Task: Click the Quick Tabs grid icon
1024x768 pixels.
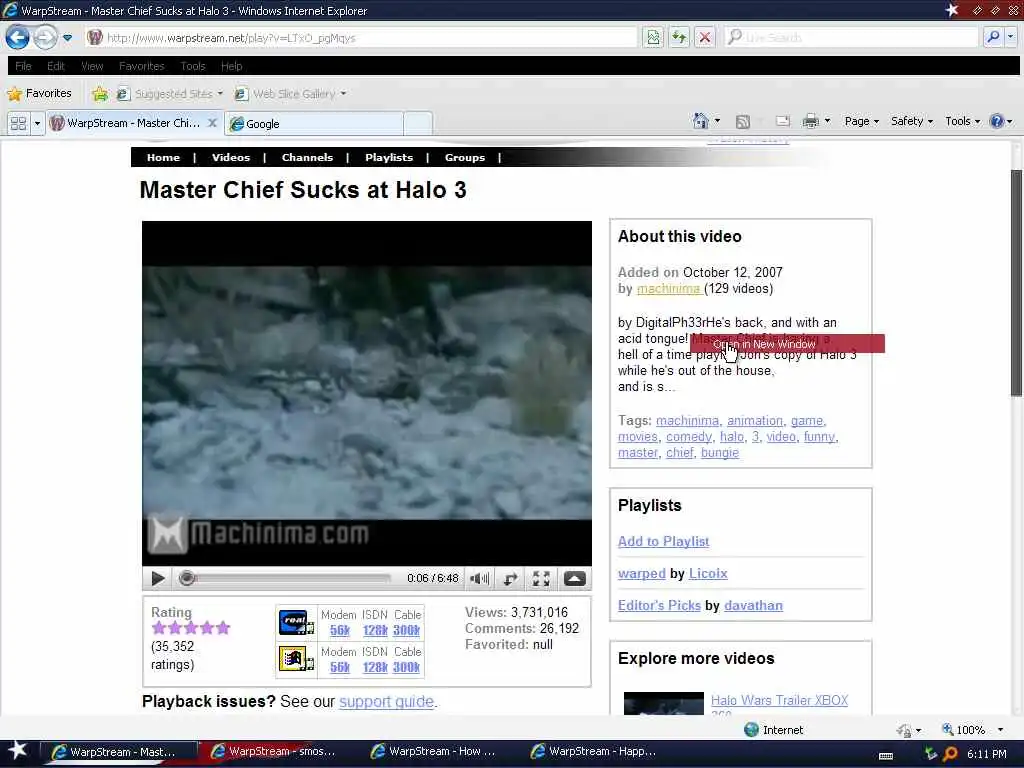Action: [18, 123]
